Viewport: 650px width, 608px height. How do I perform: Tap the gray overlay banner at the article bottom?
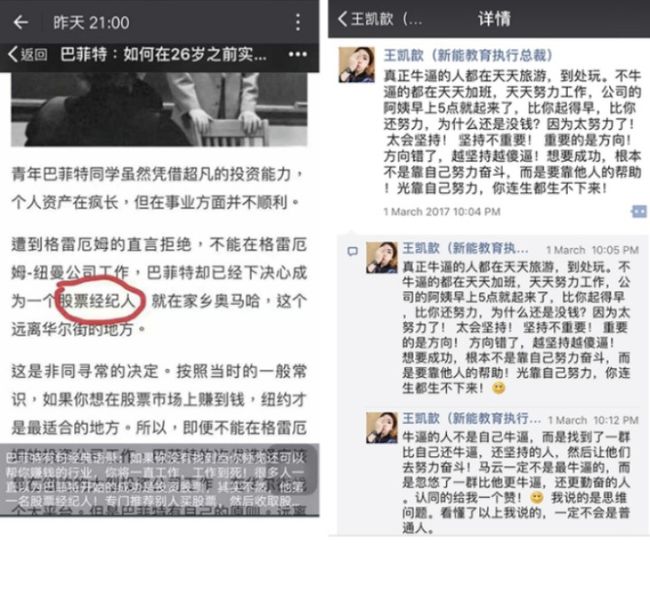tap(159, 480)
